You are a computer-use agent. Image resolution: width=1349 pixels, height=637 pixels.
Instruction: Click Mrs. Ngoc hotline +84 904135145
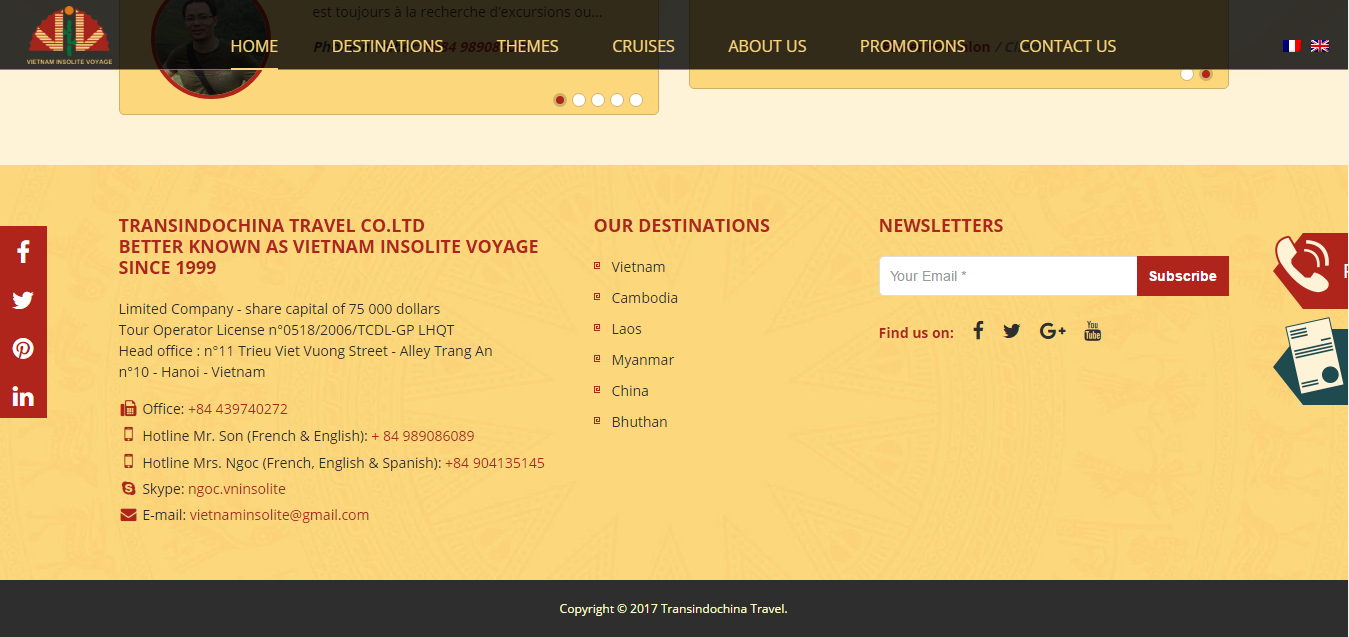[x=495, y=463]
